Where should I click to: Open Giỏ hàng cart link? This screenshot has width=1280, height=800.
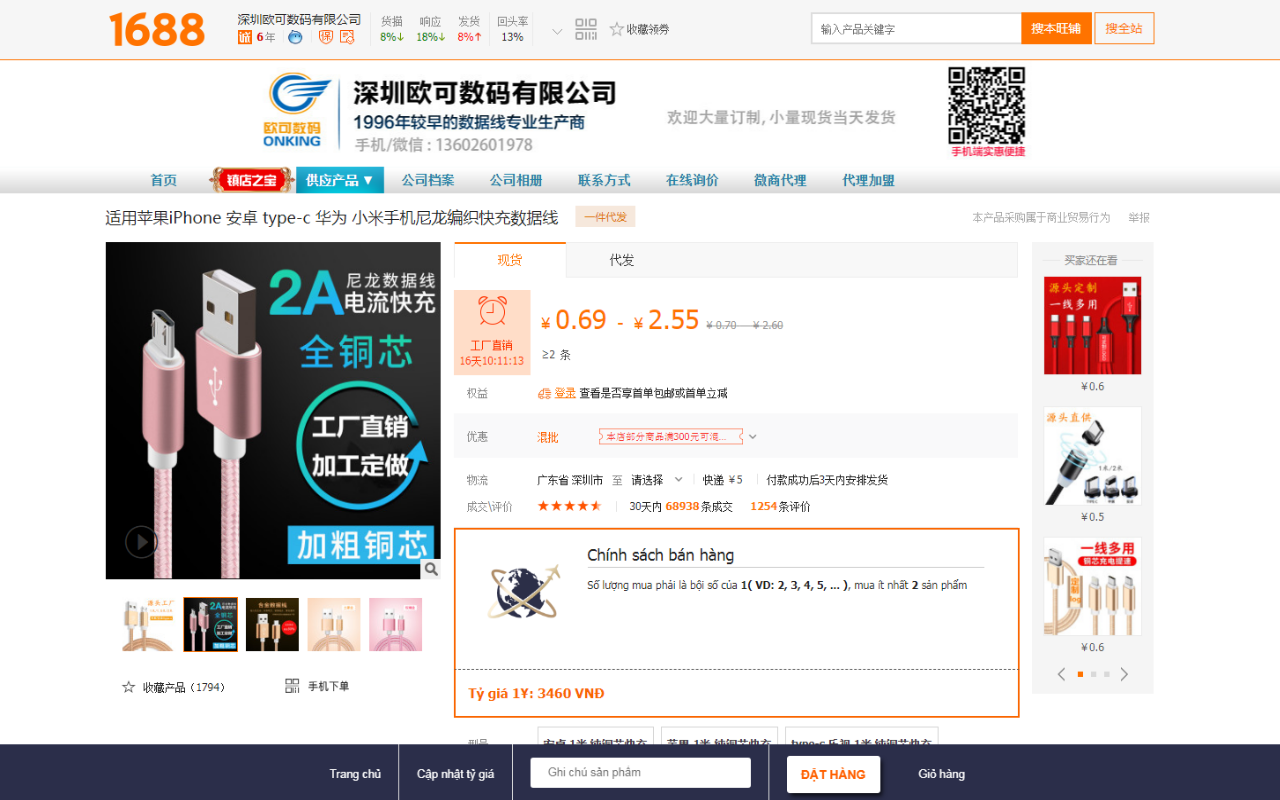(942, 773)
